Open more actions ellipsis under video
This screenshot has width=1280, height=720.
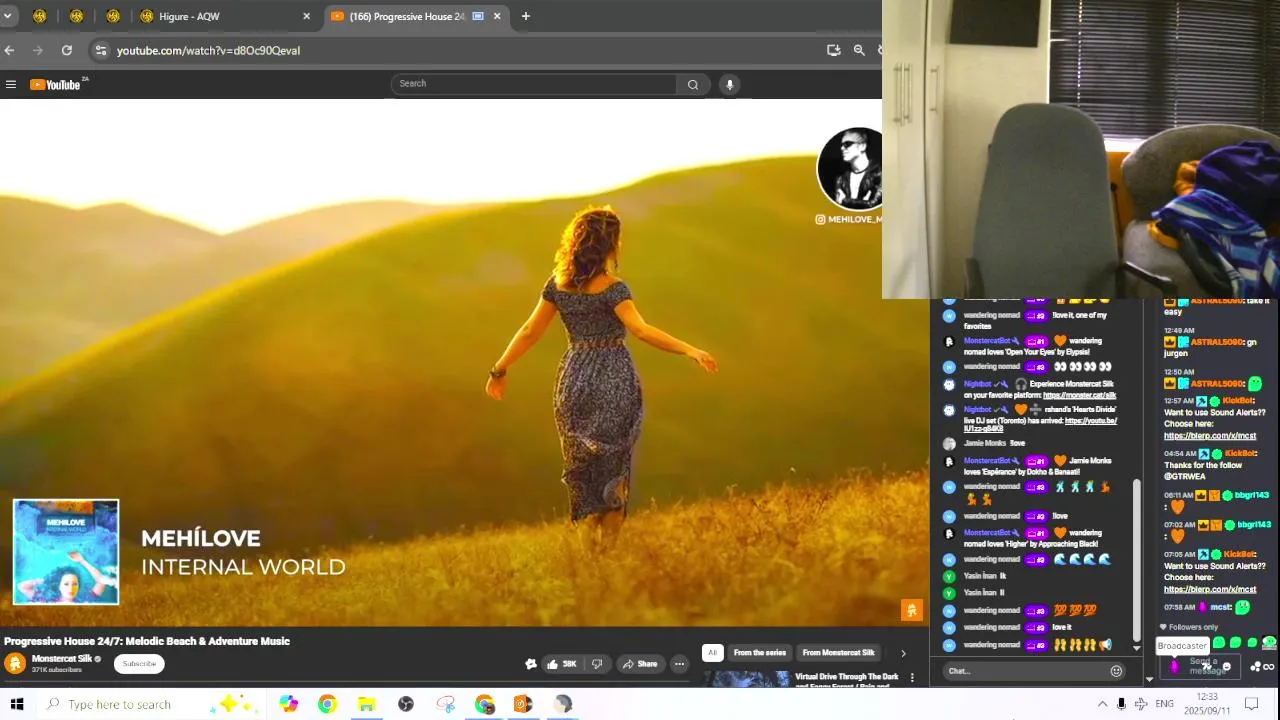point(679,664)
